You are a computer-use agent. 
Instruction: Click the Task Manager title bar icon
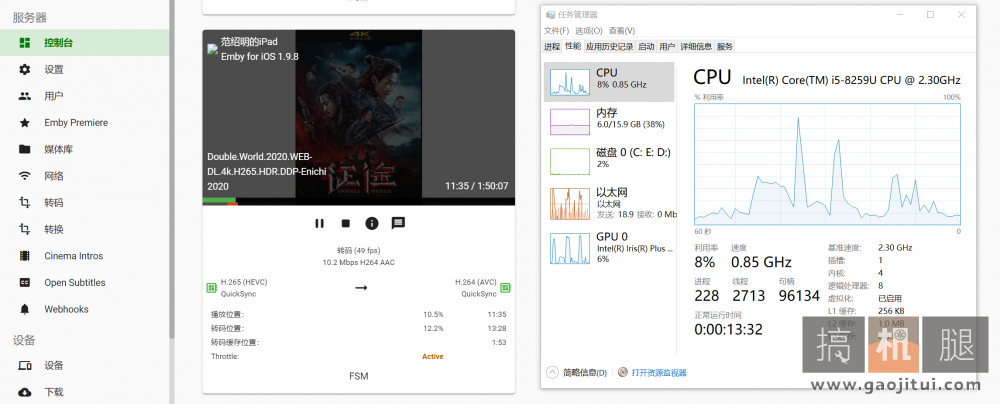tap(550, 15)
